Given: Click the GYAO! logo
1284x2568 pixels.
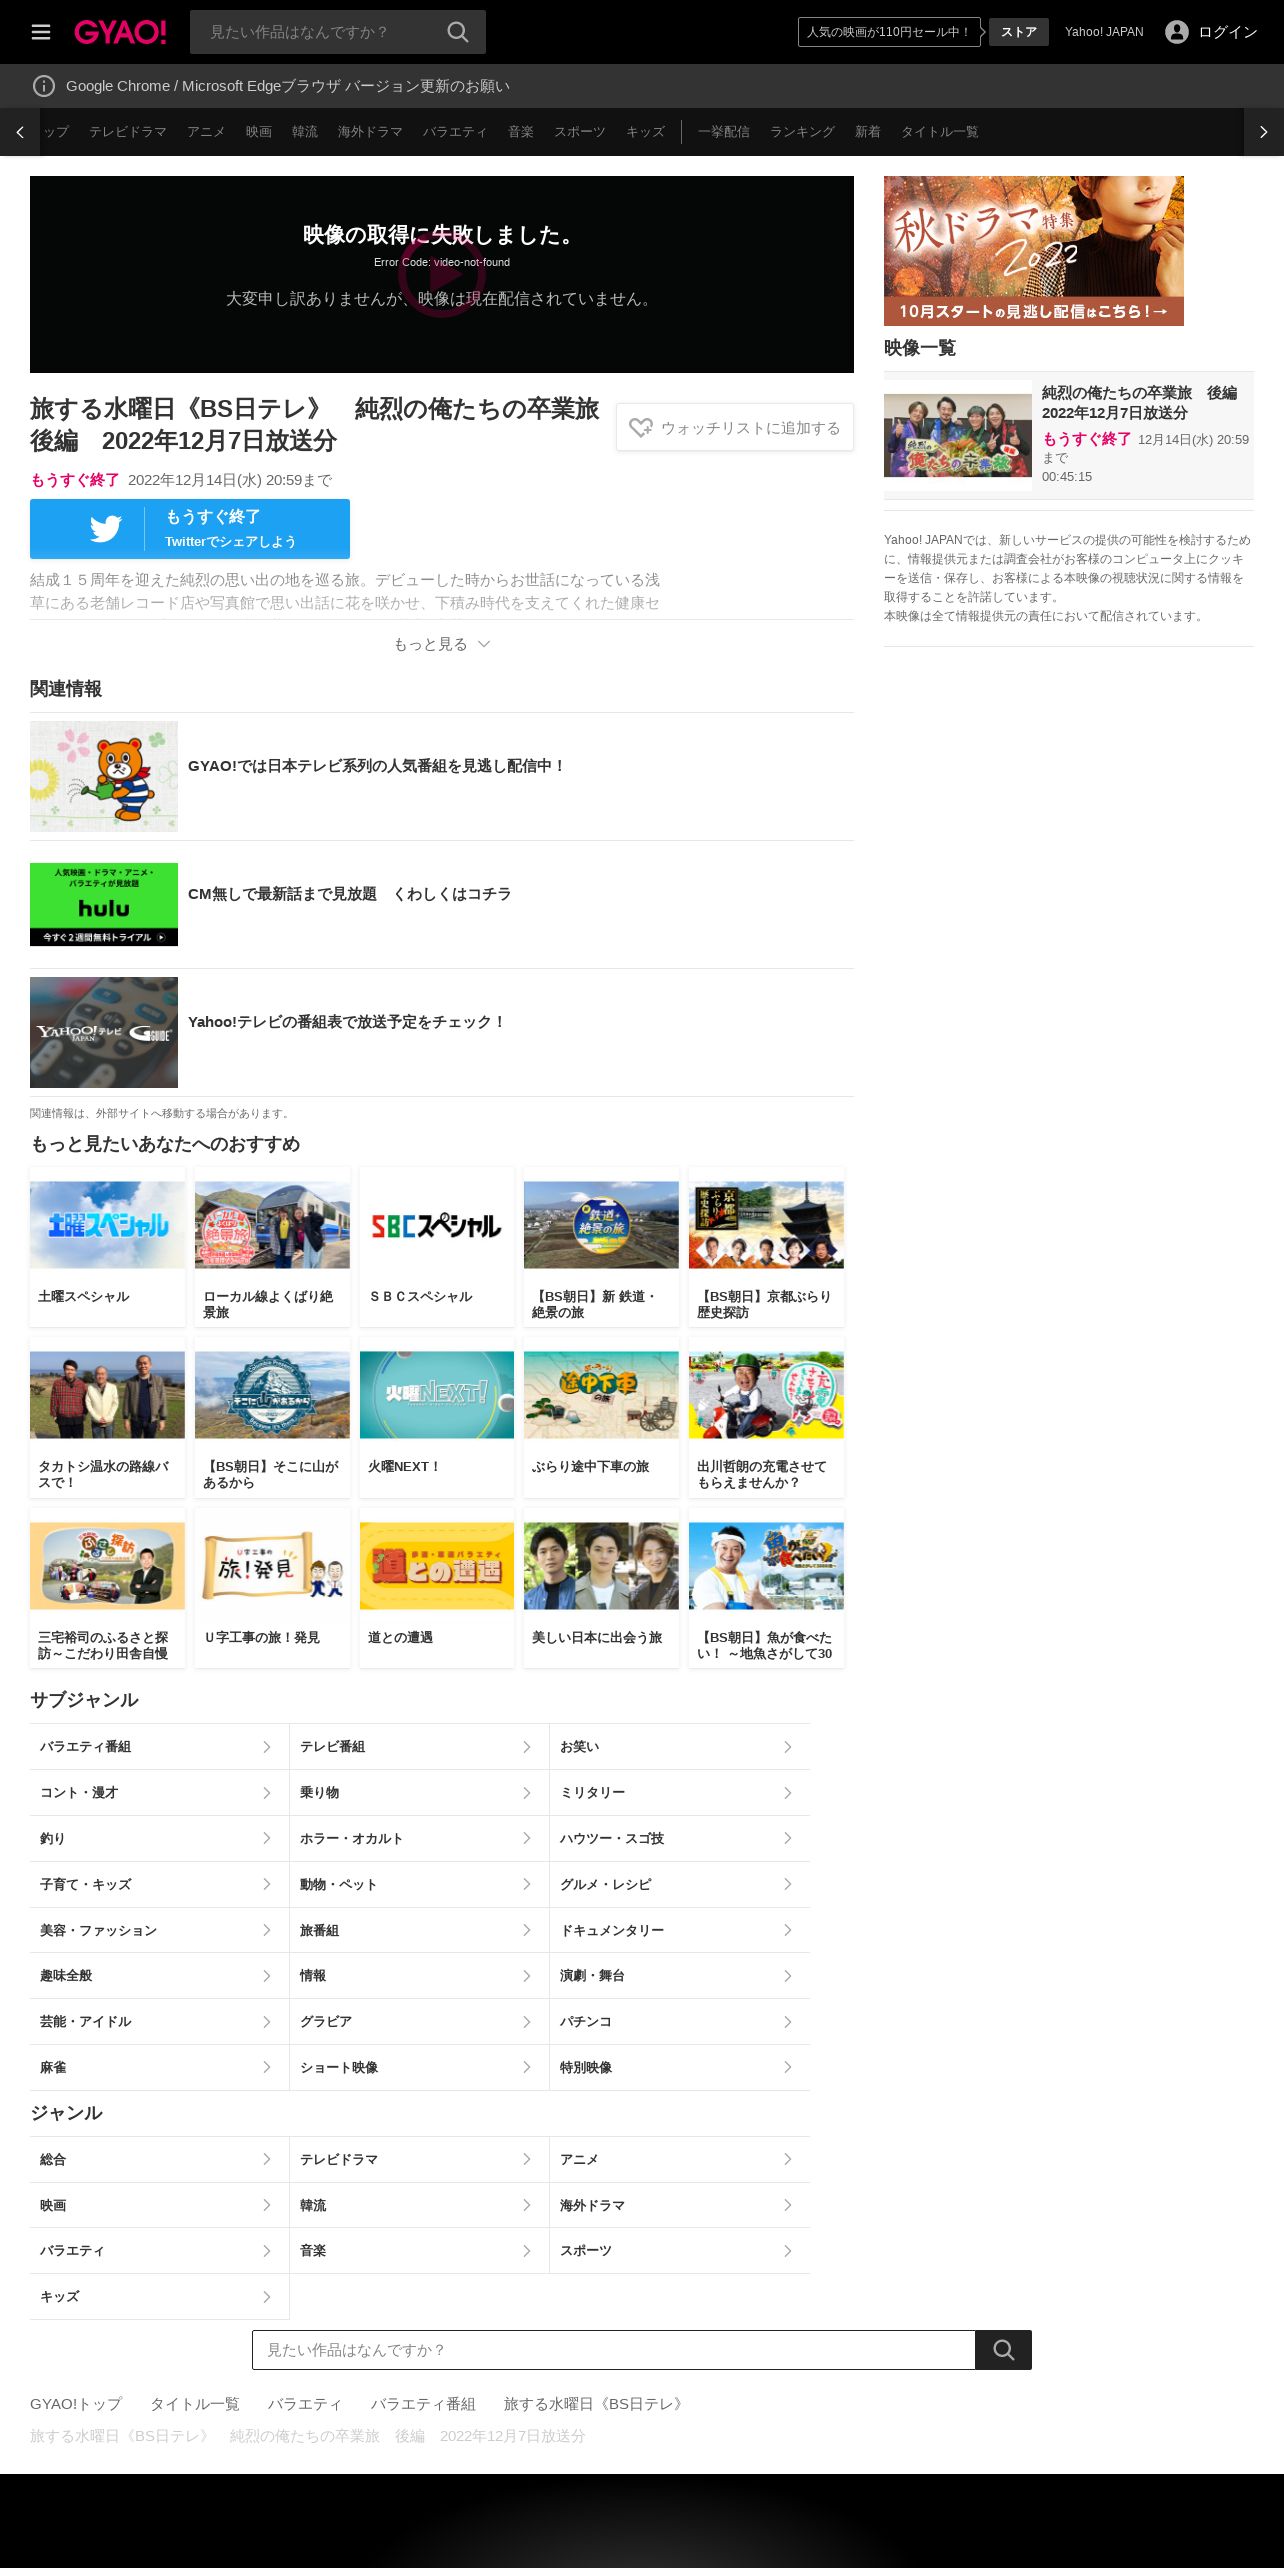Looking at the screenshot, I should 120,32.
